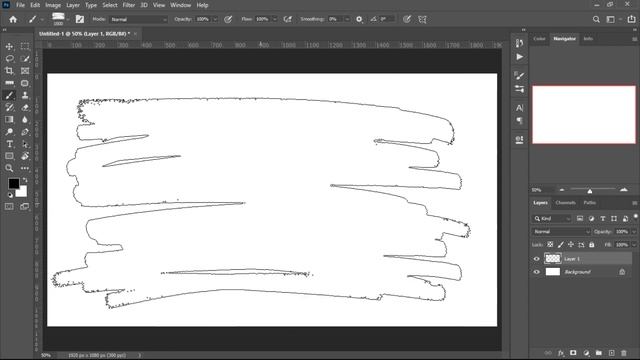640x360 pixels.
Task: Delete layer using trash icon
Action: point(624,353)
